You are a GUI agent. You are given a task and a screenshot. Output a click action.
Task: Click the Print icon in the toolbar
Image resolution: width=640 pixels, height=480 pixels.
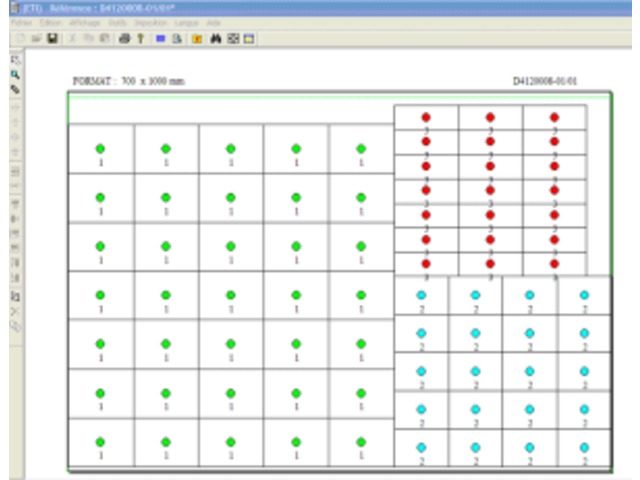point(124,39)
